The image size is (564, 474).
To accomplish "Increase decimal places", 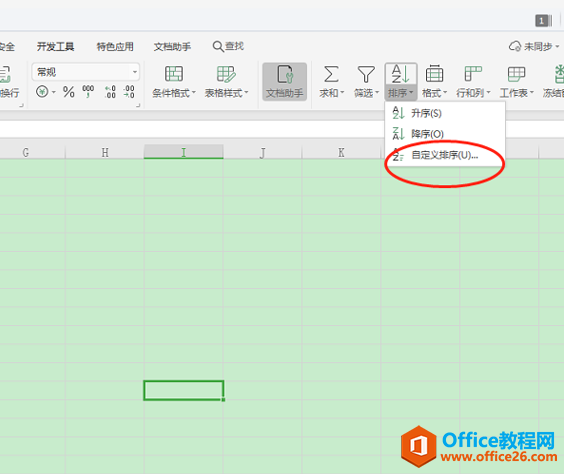I will (110, 91).
